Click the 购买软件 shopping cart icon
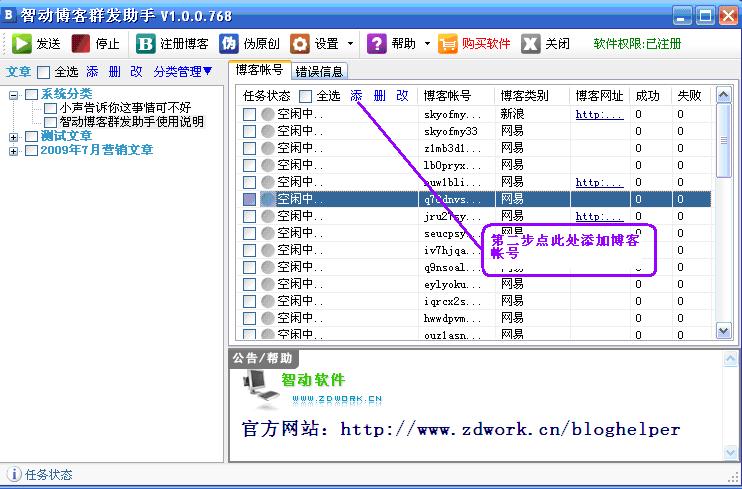Image resolution: width=742 pixels, height=489 pixels. pos(448,44)
